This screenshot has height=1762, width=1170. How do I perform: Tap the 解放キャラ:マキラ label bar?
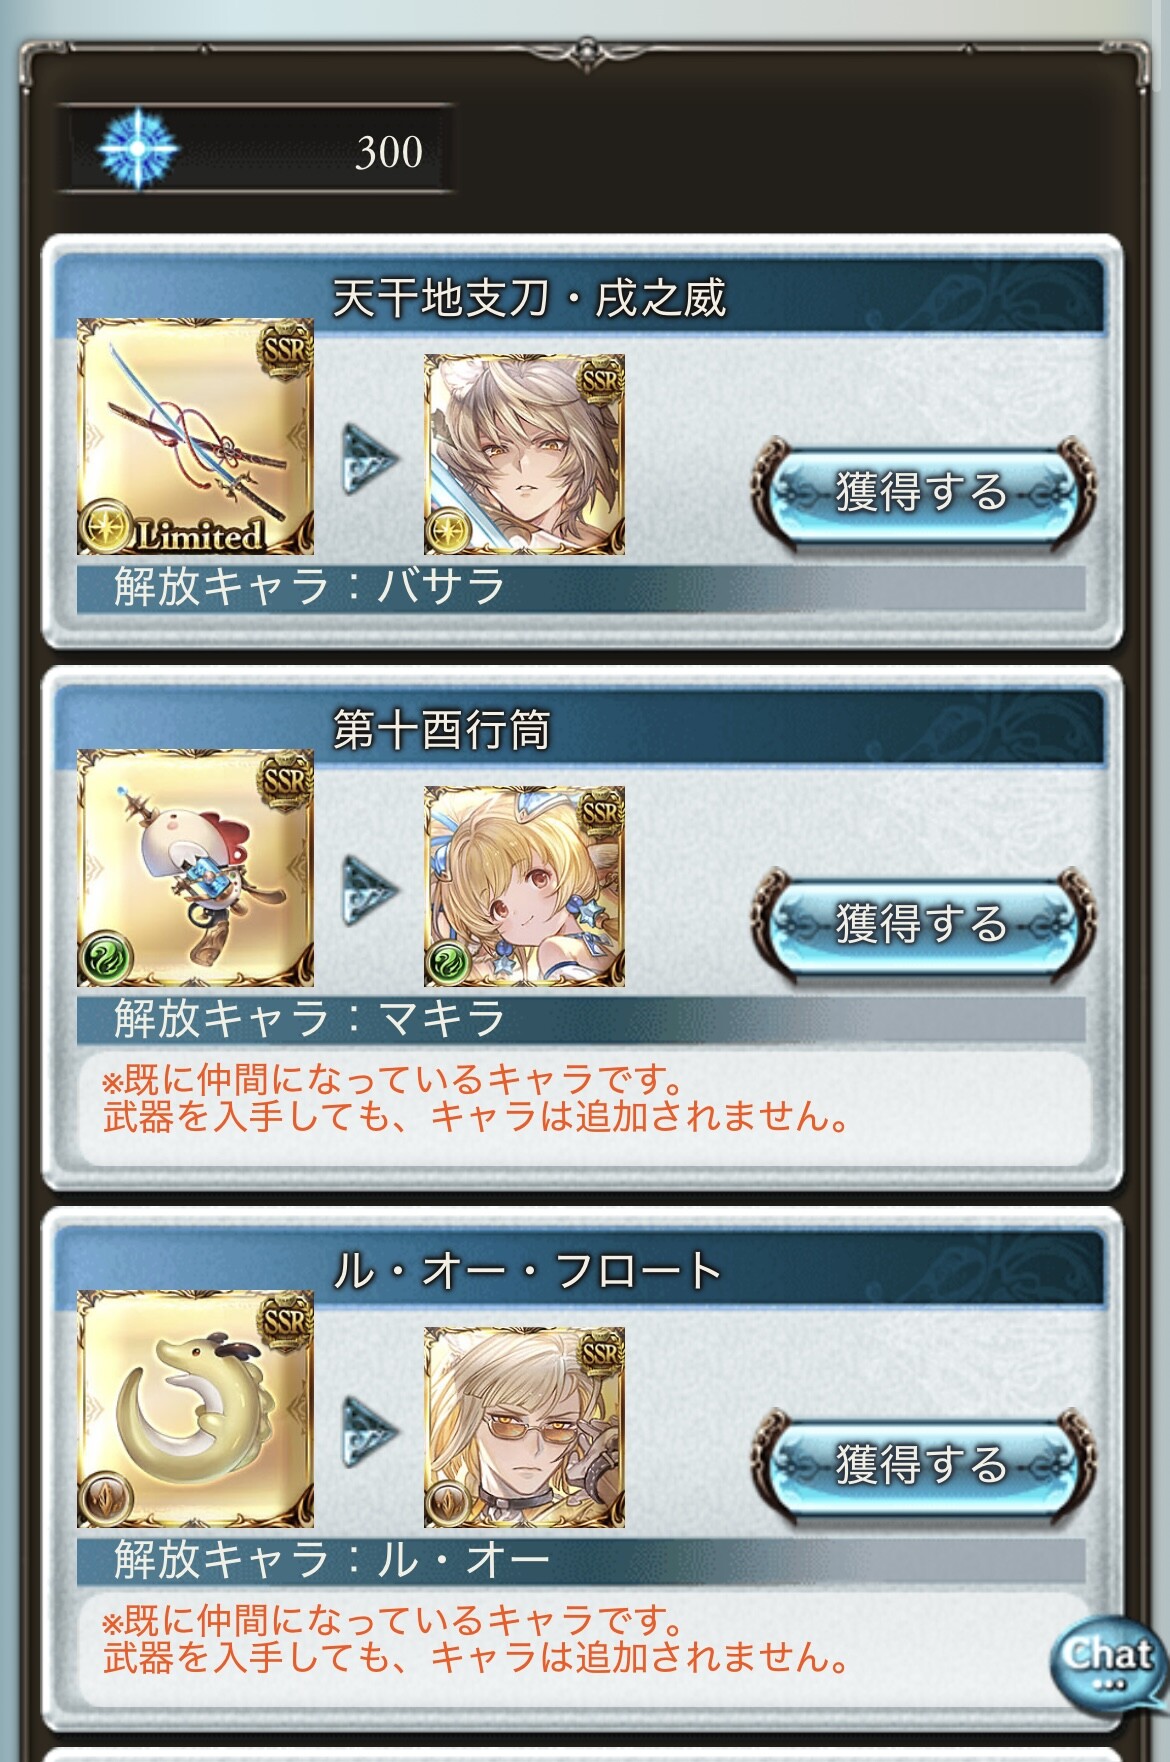581,1019
